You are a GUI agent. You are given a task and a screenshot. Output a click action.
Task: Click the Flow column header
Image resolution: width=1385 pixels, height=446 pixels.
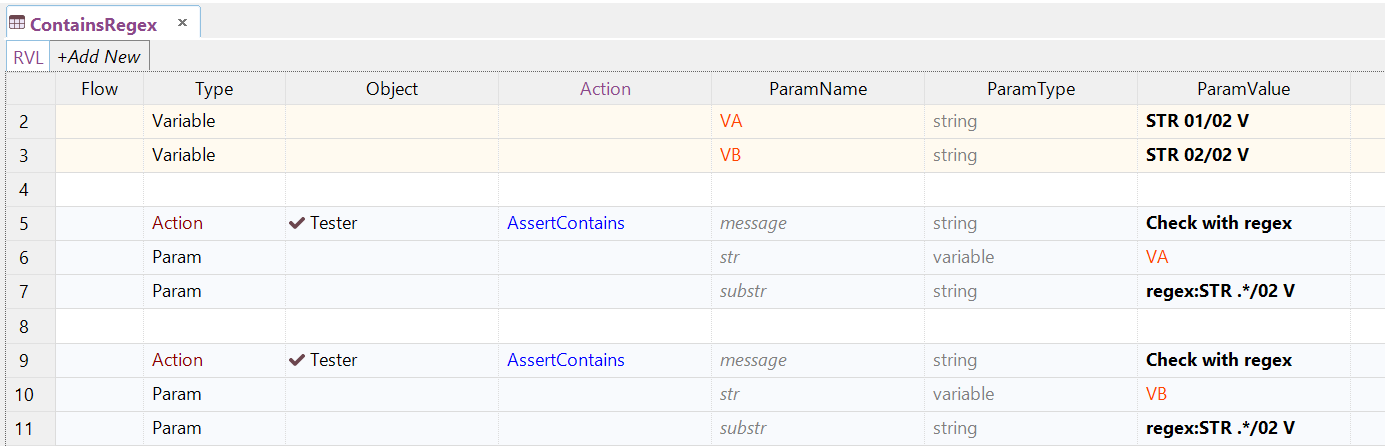coord(99,89)
